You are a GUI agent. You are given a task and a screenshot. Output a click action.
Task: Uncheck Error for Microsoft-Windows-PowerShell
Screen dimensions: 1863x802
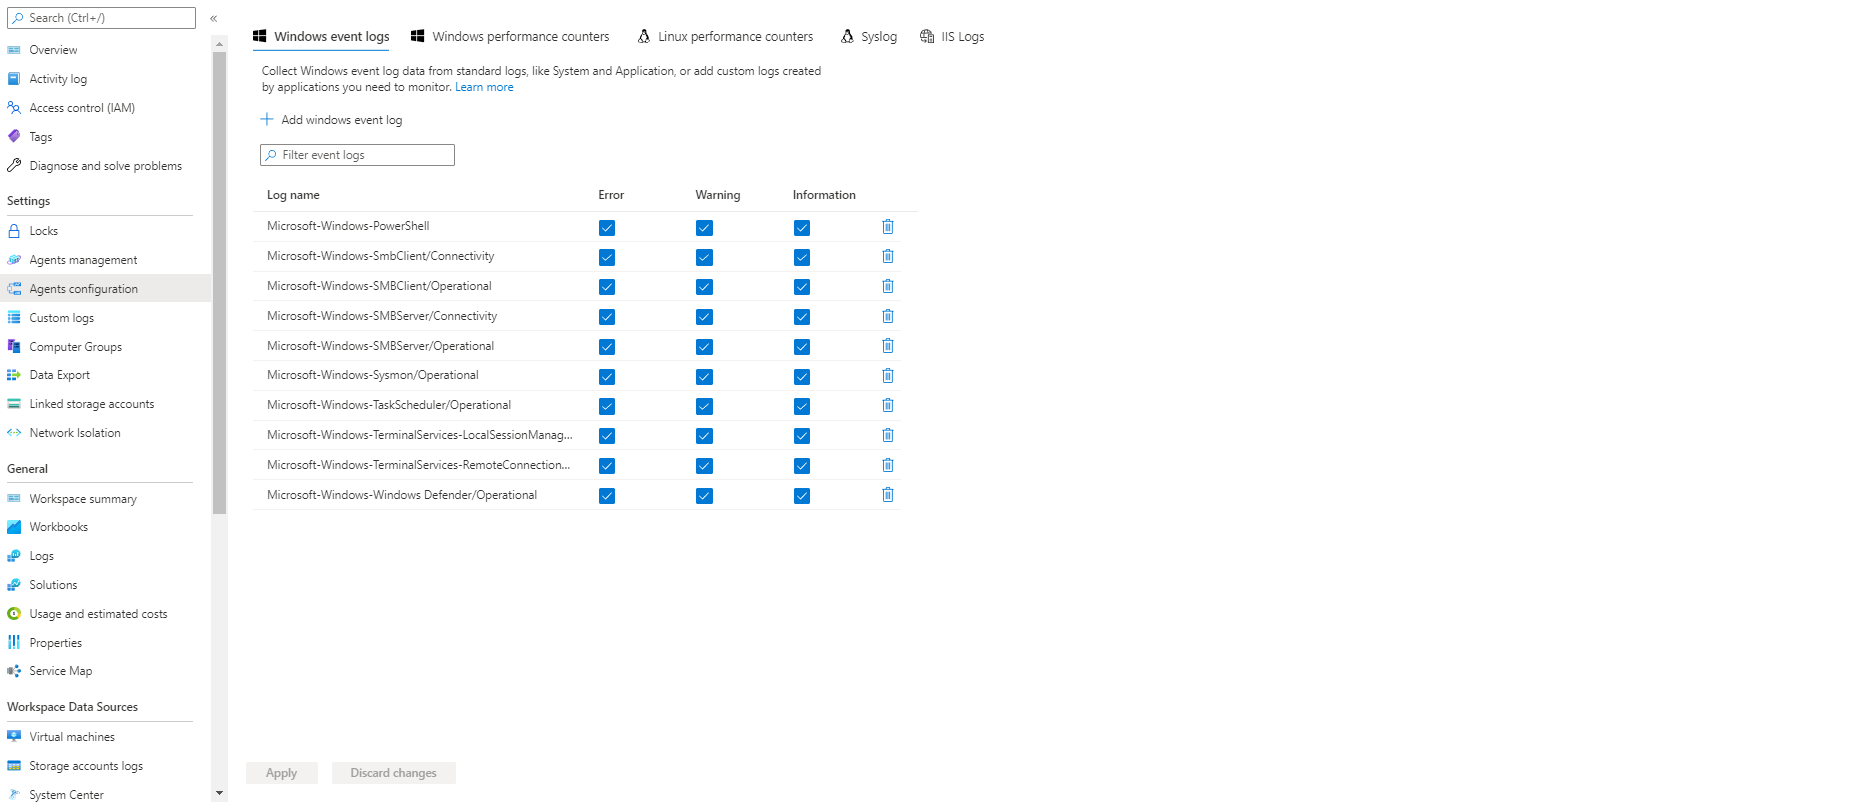(607, 228)
